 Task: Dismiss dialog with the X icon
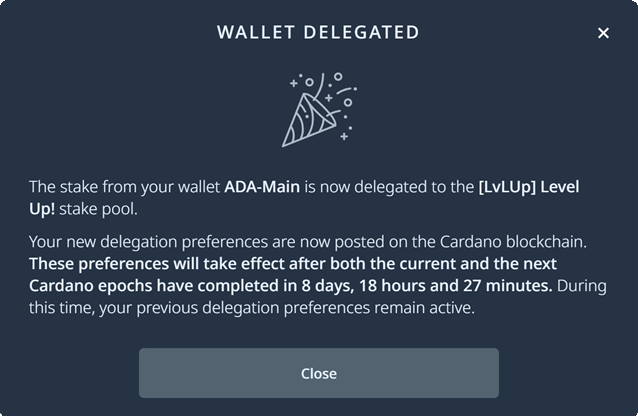pyautogui.click(x=603, y=33)
